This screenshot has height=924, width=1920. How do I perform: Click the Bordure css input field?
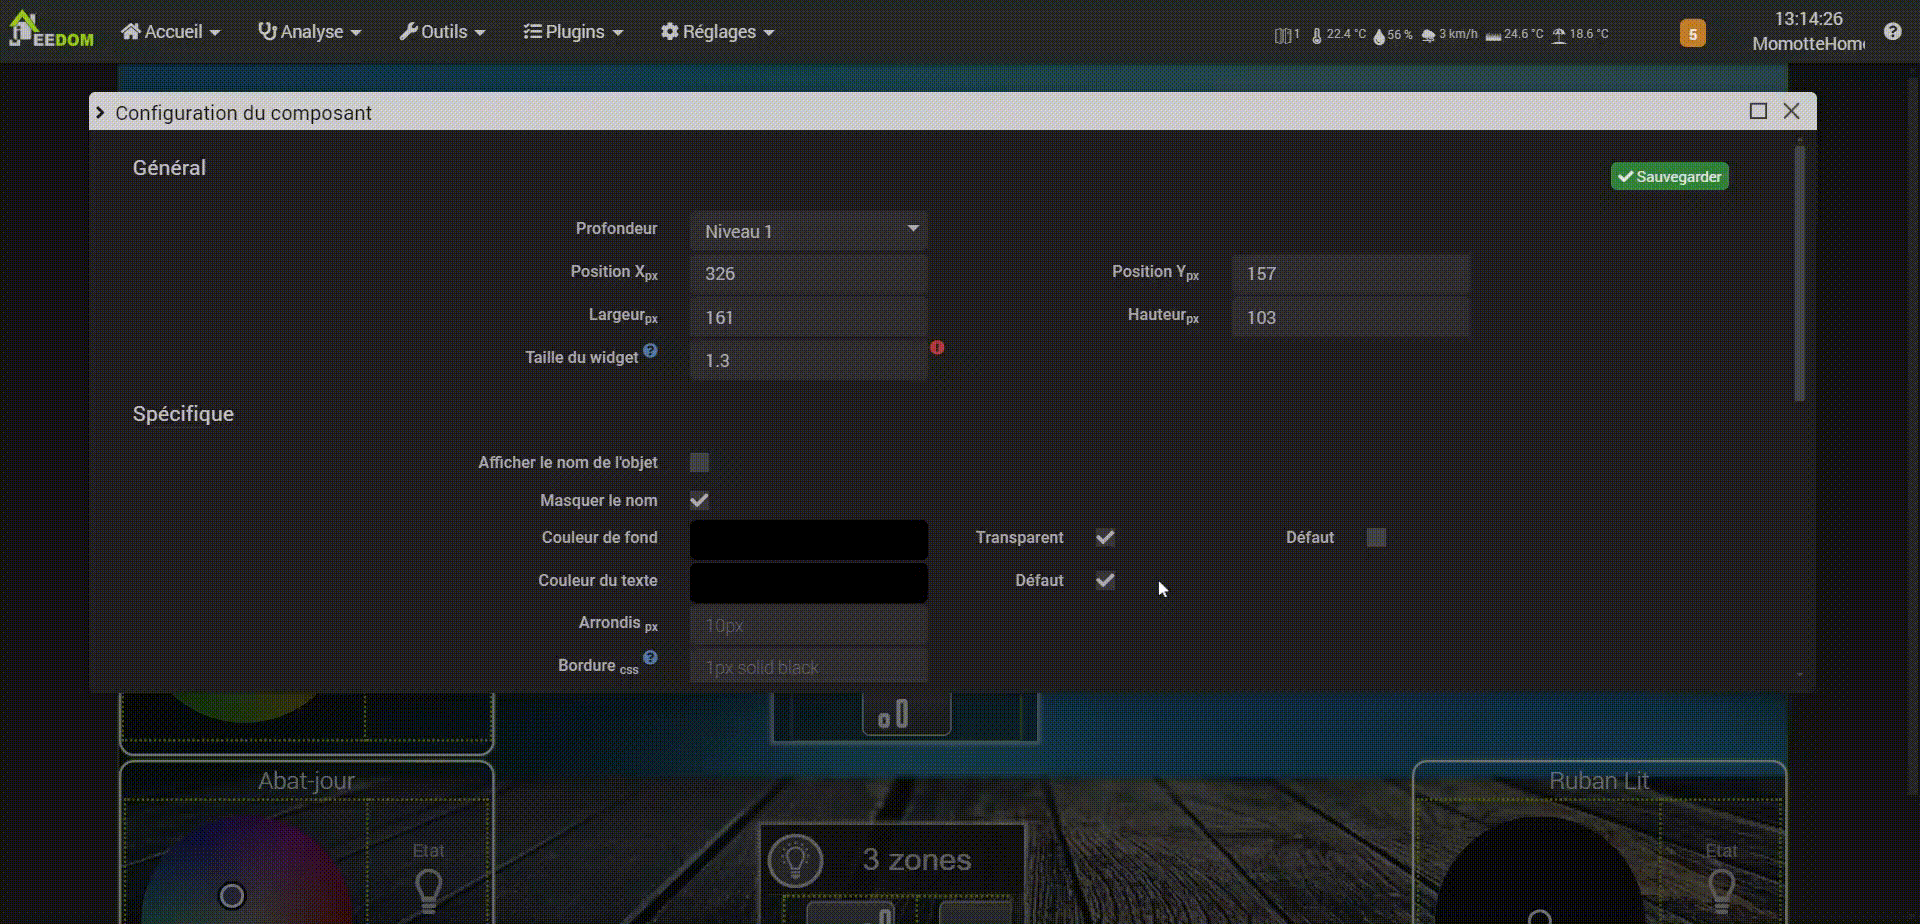click(808, 666)
